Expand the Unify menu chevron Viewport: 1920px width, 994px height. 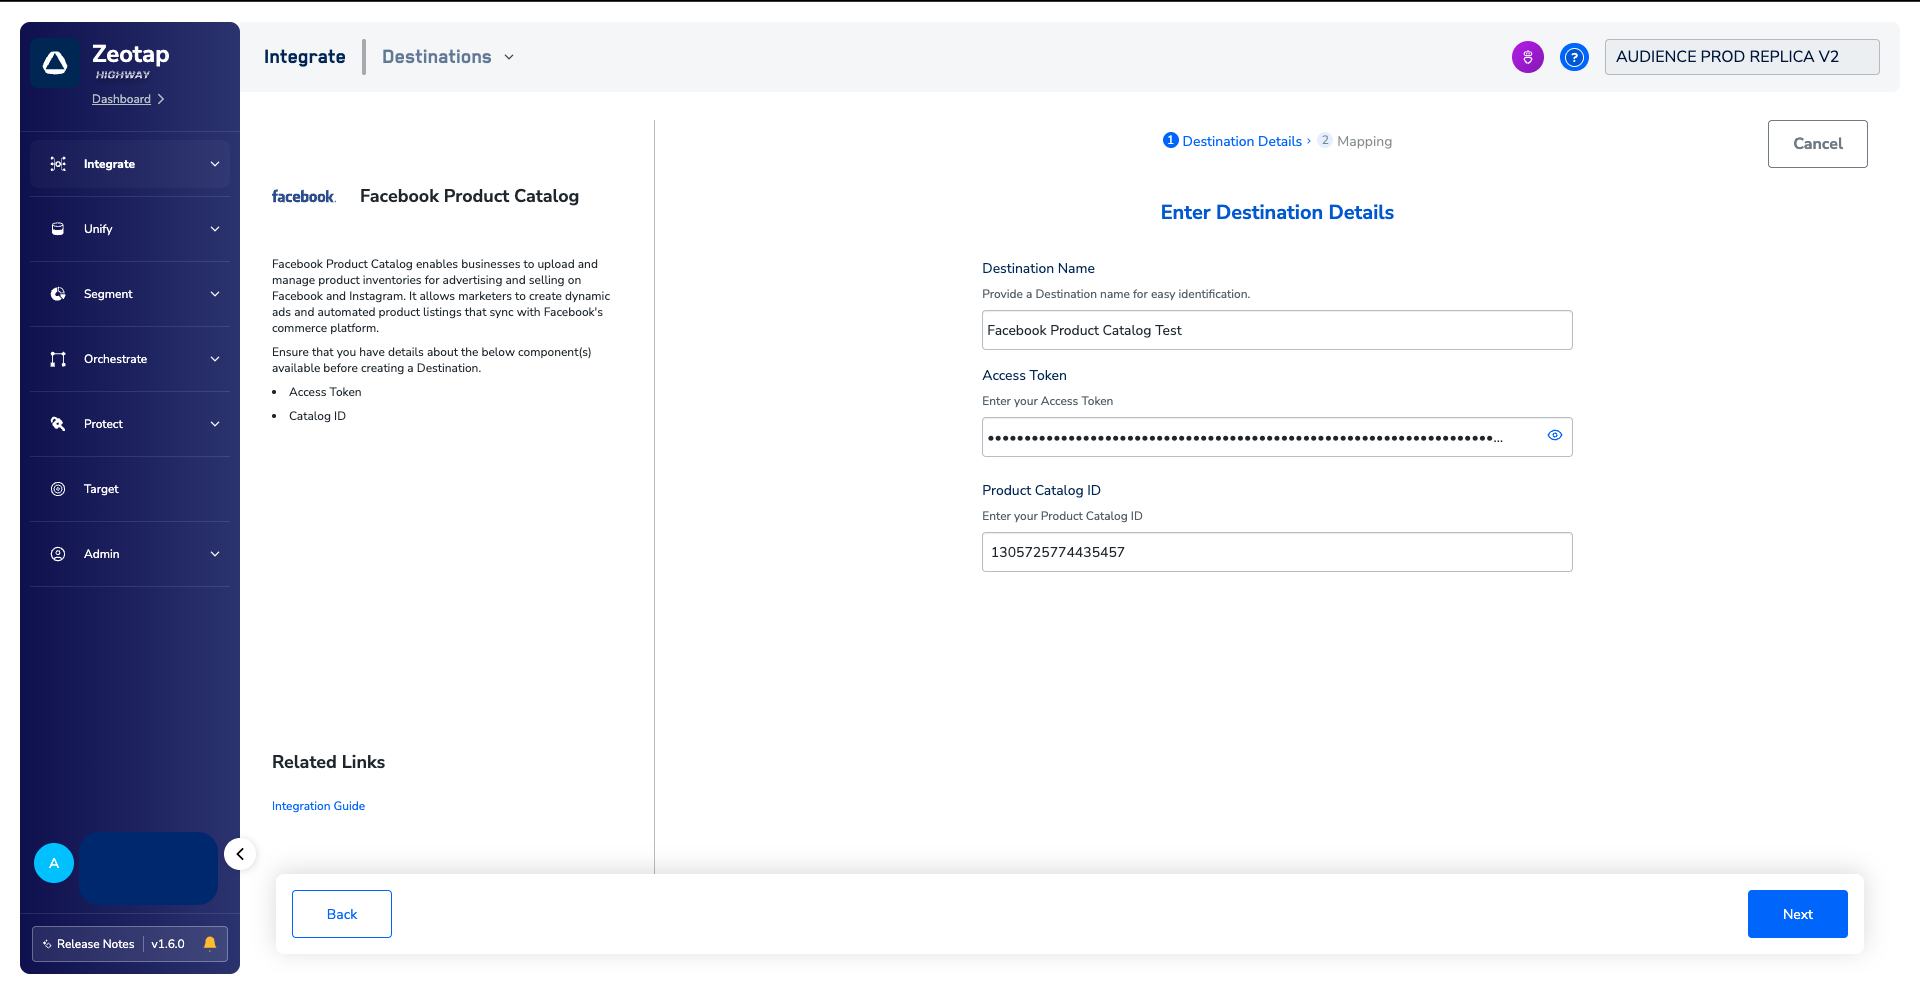[215, 229]
